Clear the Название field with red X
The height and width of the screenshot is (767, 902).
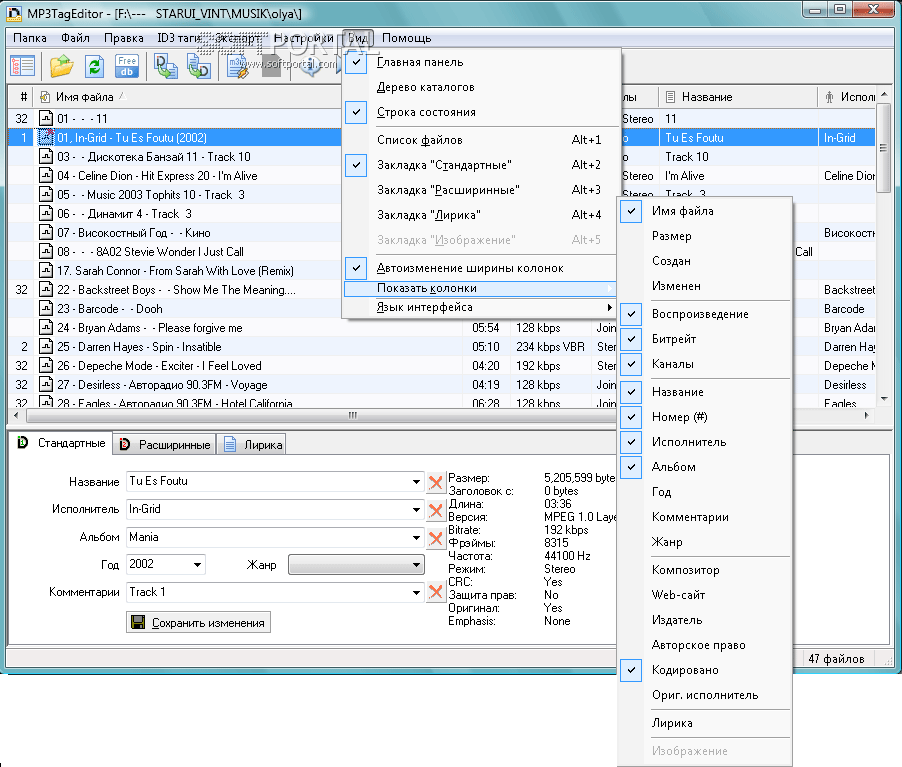[x=435, y=482]
